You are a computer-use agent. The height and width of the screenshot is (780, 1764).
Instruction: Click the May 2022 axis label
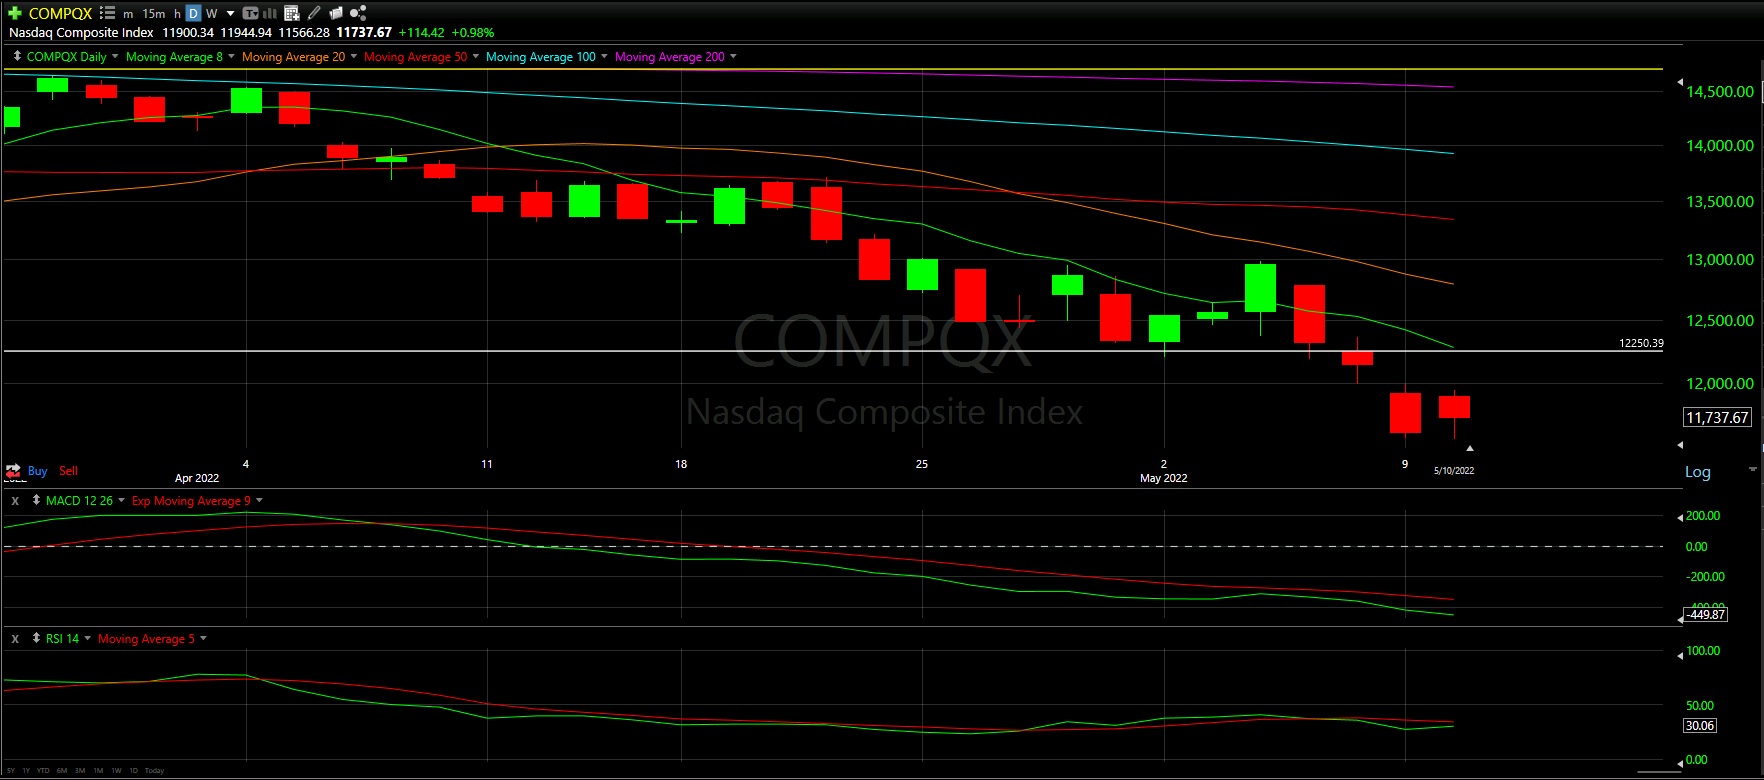tap(1164, 478)
